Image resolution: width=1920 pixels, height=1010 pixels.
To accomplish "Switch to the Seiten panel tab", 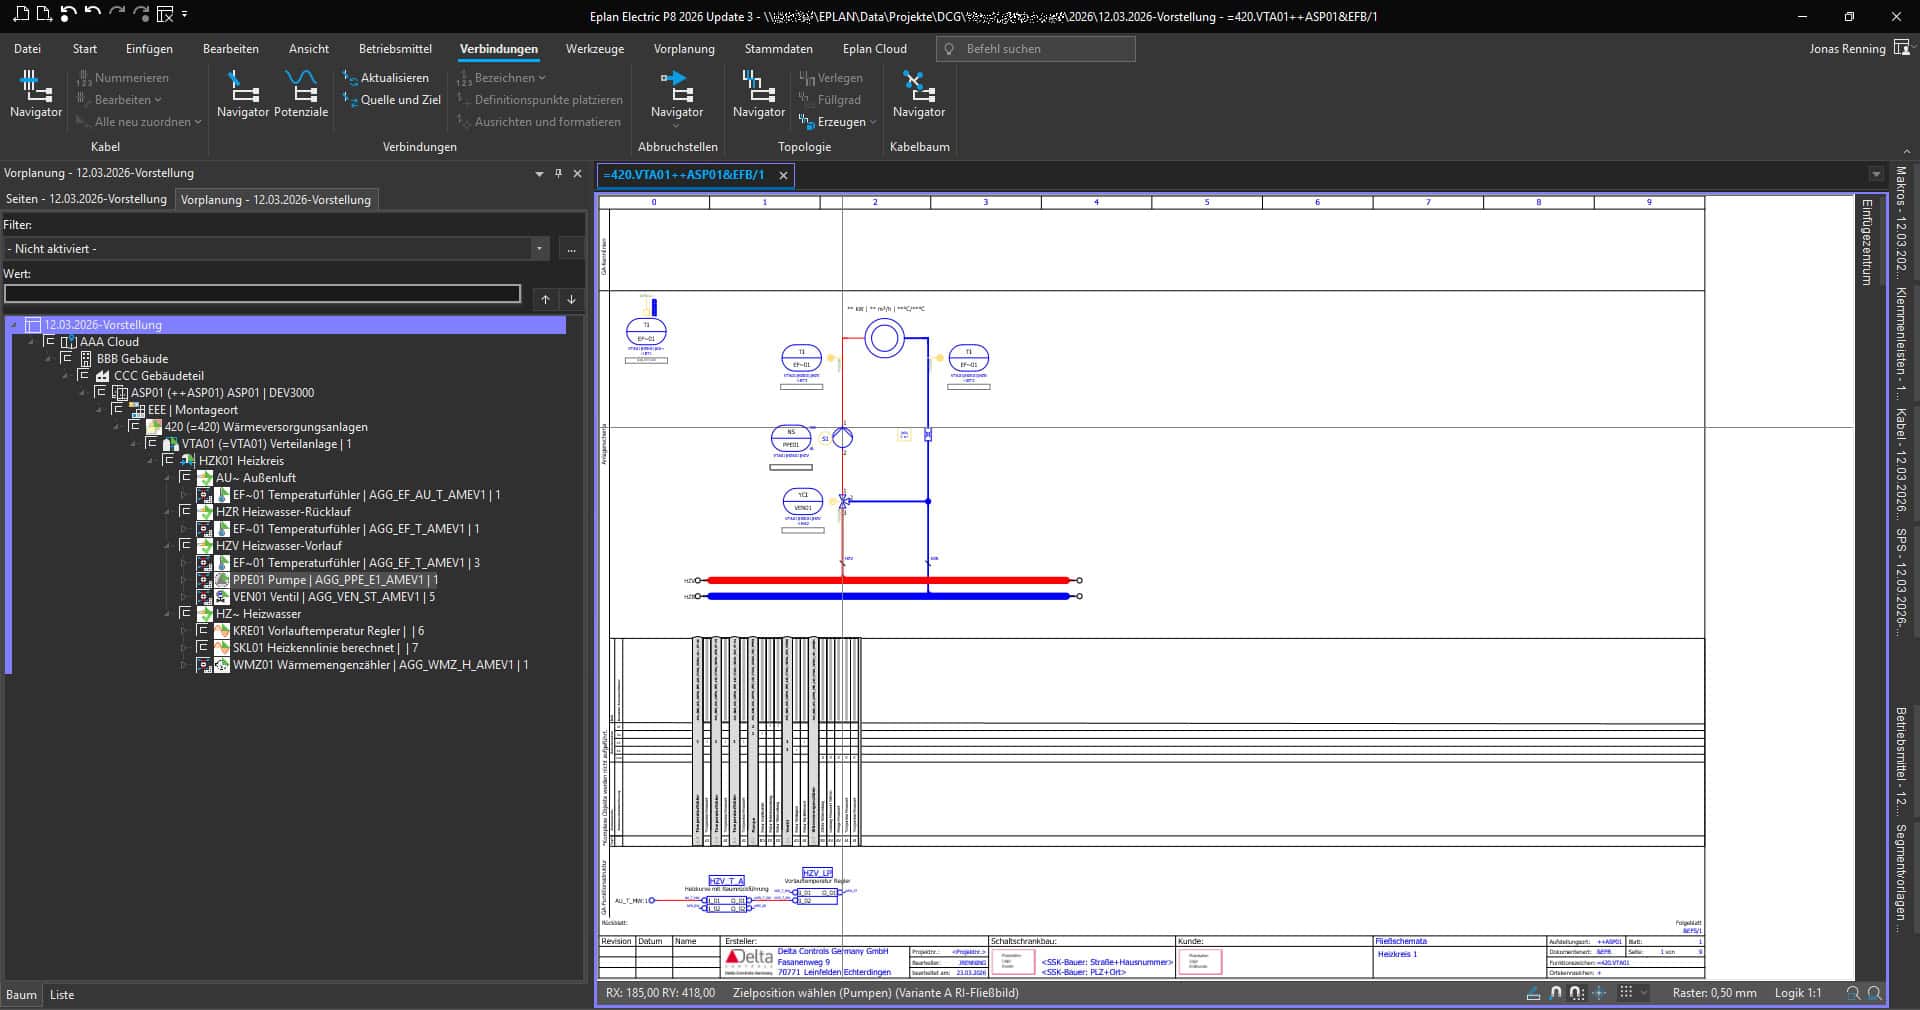I will (86, 199).
